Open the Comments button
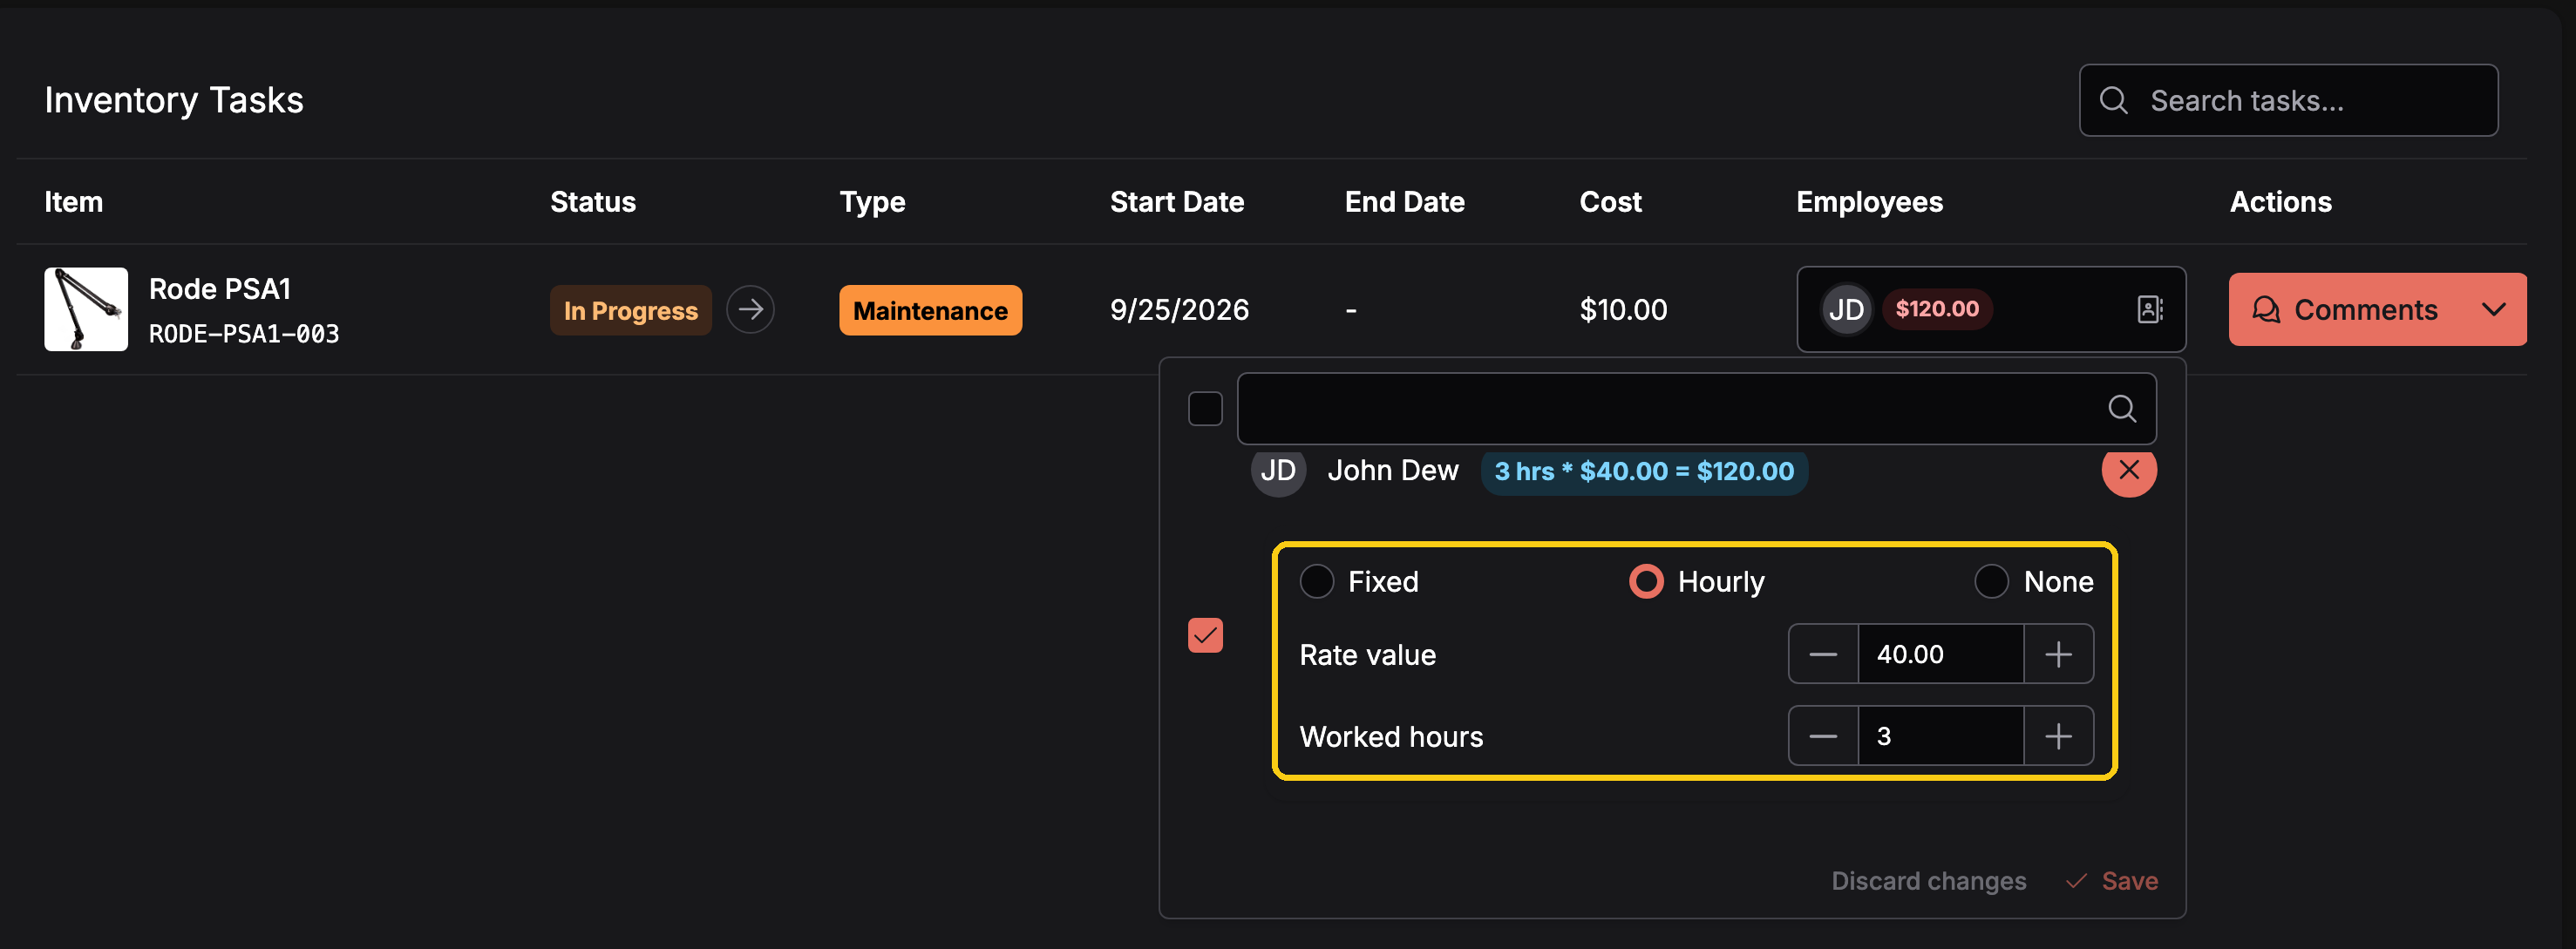Image resolution: width=2576 pixels, height=949 pixels. tap(2345, 310)
